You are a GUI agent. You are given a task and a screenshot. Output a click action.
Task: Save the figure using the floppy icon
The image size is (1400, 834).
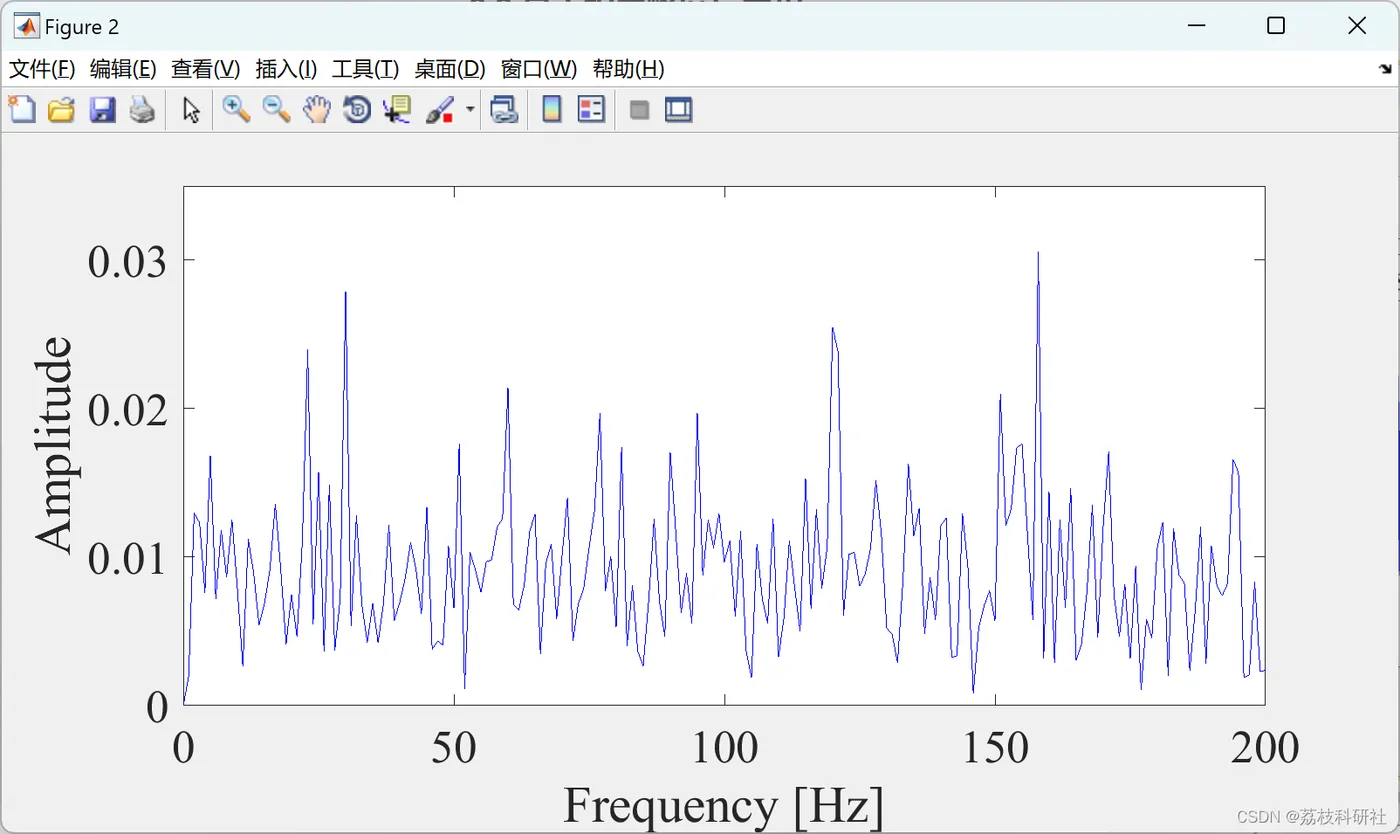(102, 109)
